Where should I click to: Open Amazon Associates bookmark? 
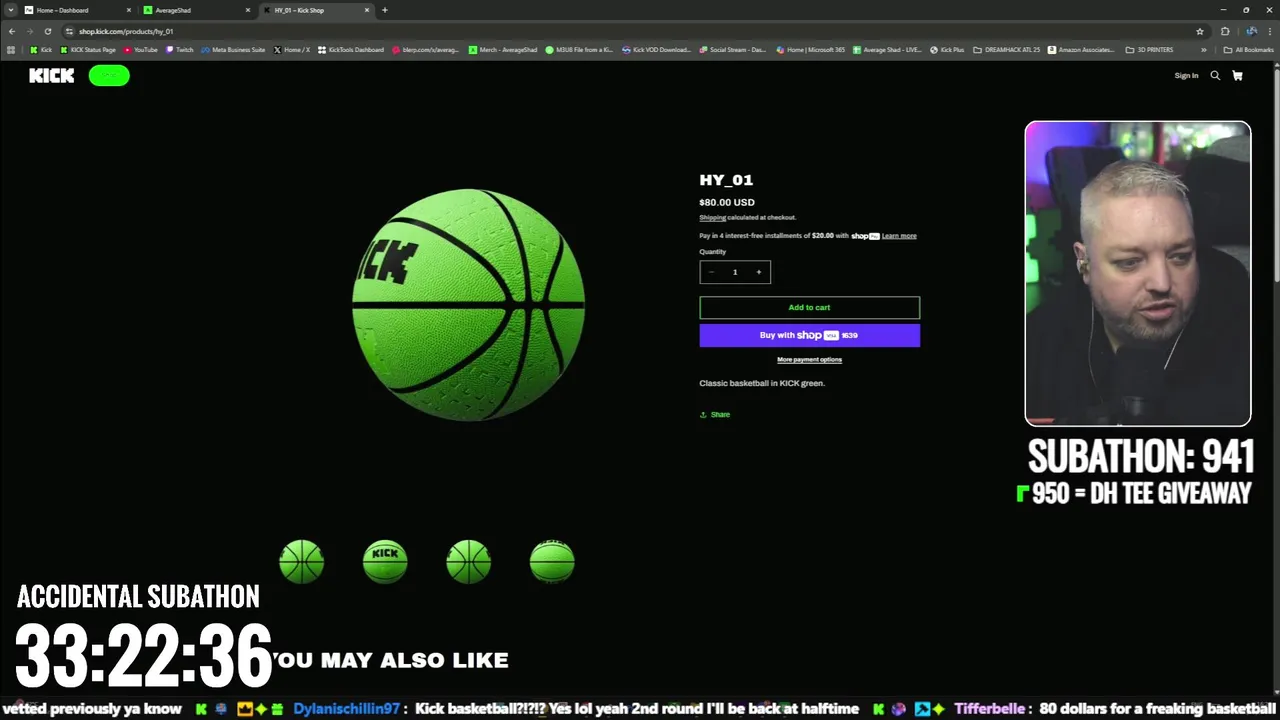(1080, 49)
